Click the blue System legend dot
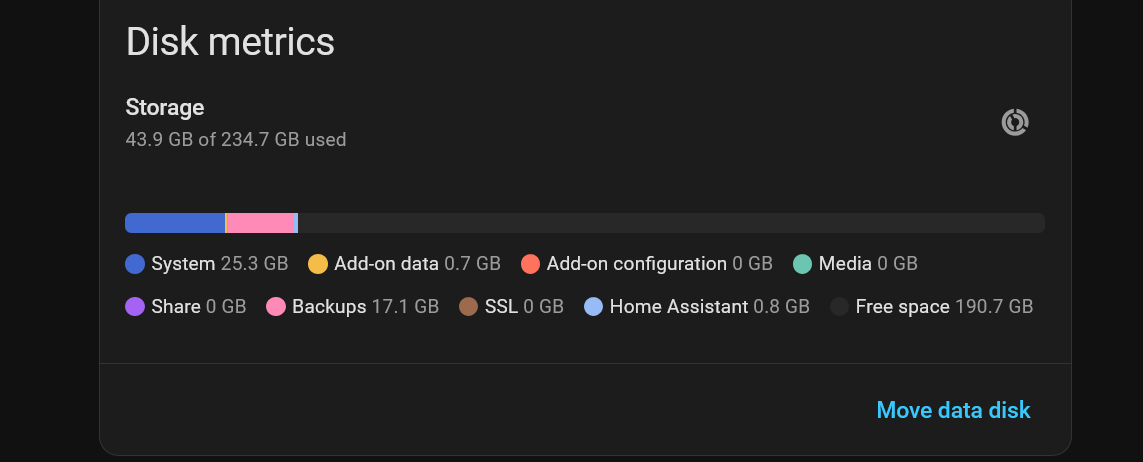1143x462 pixels. (x=136, y=264)
